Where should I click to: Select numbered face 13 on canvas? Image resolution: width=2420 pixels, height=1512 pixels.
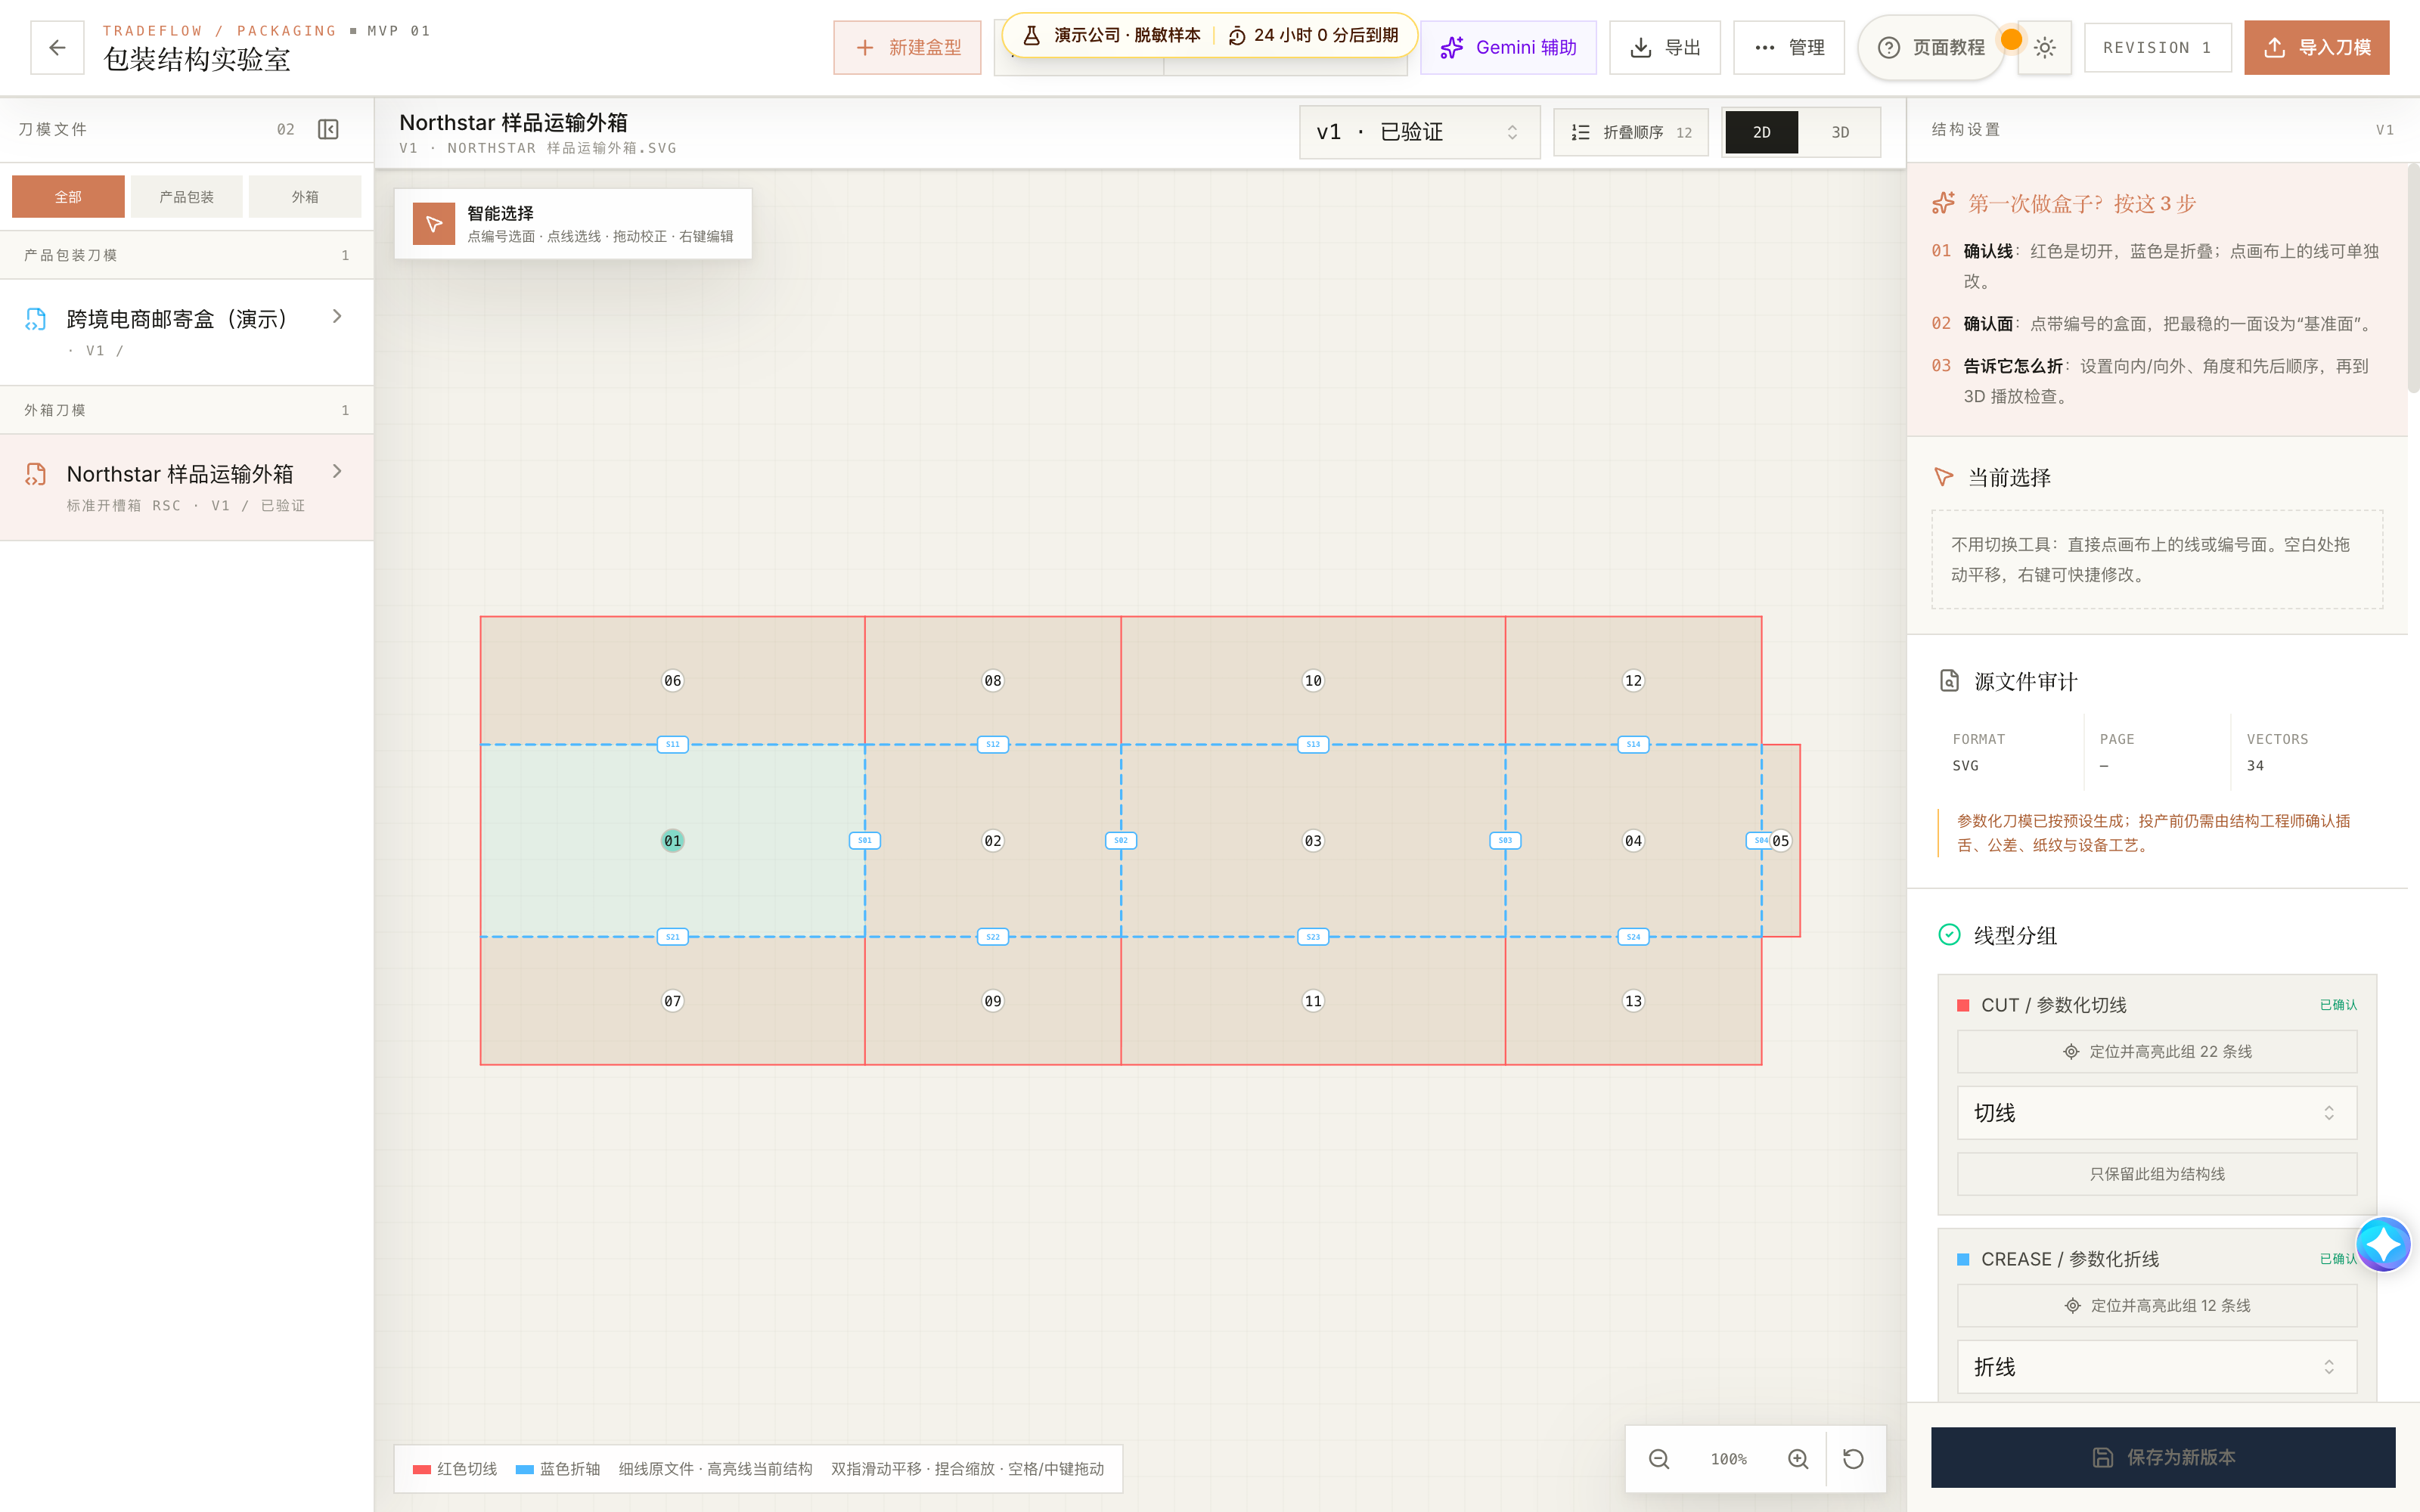pos(1633,1001)
